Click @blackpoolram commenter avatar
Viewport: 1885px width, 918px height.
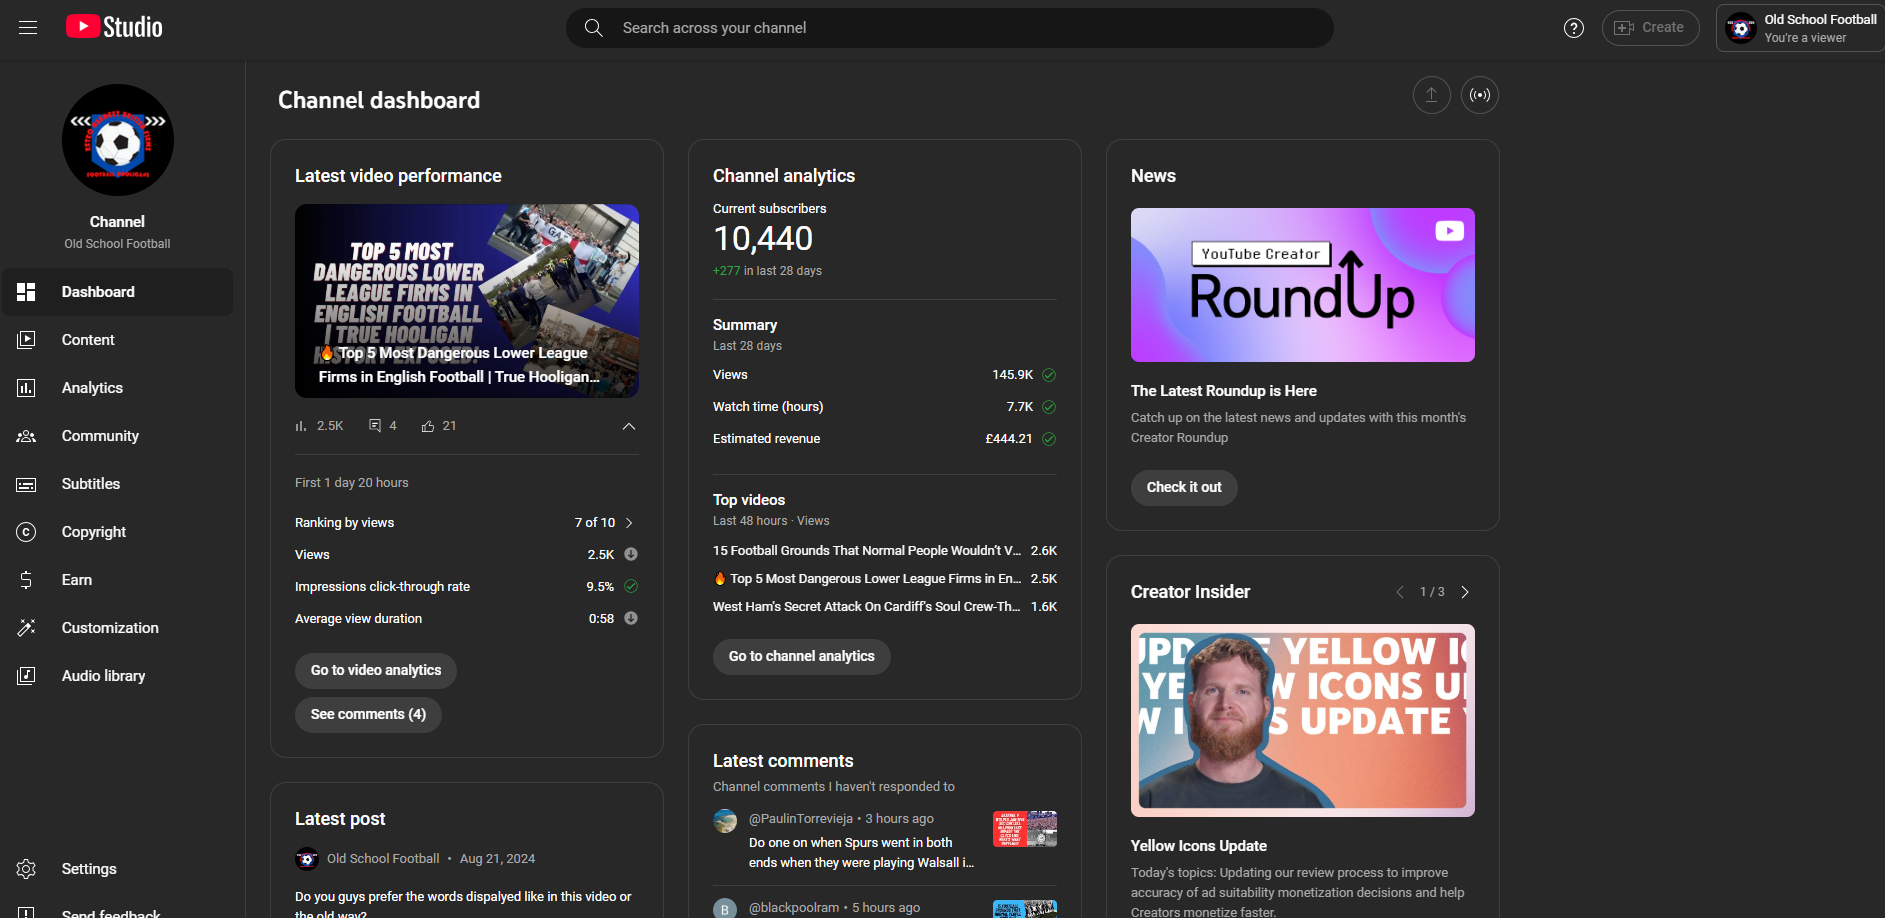[x=725, y=909]
